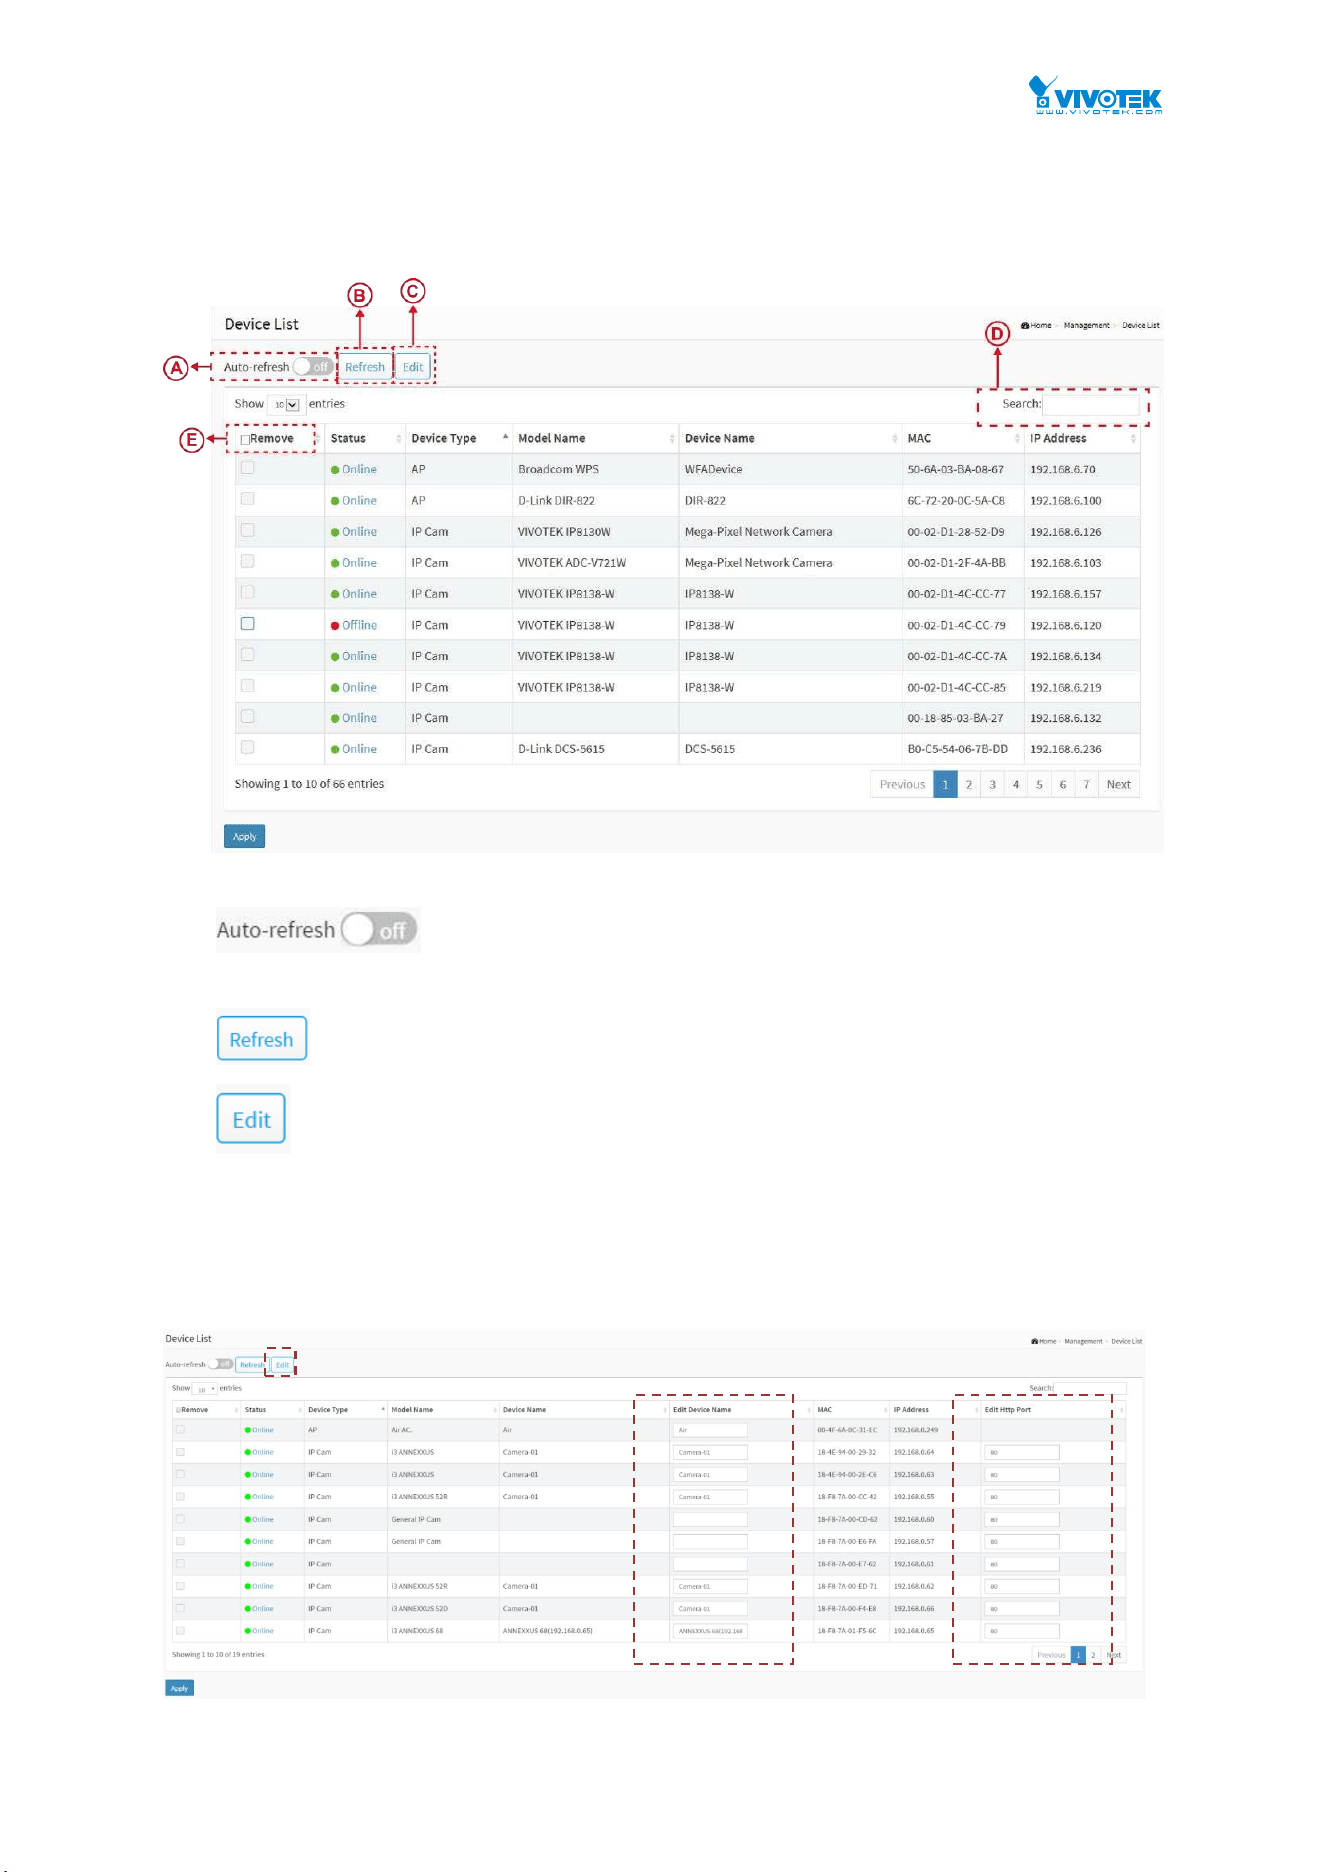Click Previous in upper table pagination
Screen dimensions: 1324x1872
click(902, 784)
